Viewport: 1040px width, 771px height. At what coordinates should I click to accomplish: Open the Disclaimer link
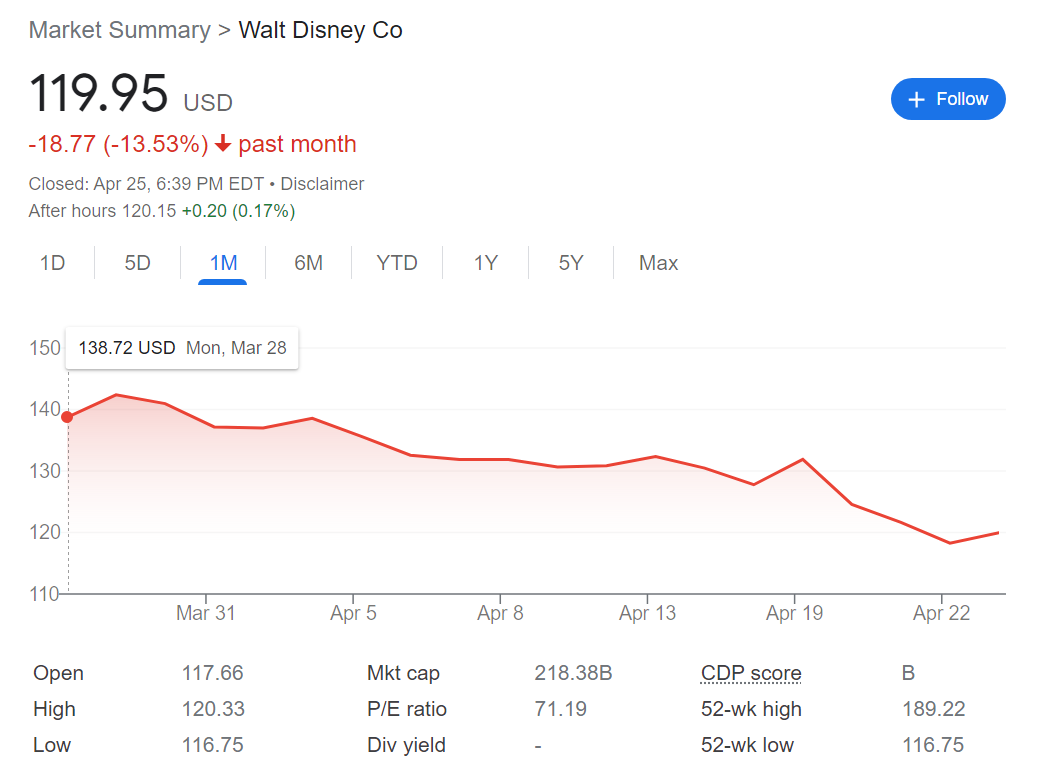pyautogui.click(x=322, y=184)
